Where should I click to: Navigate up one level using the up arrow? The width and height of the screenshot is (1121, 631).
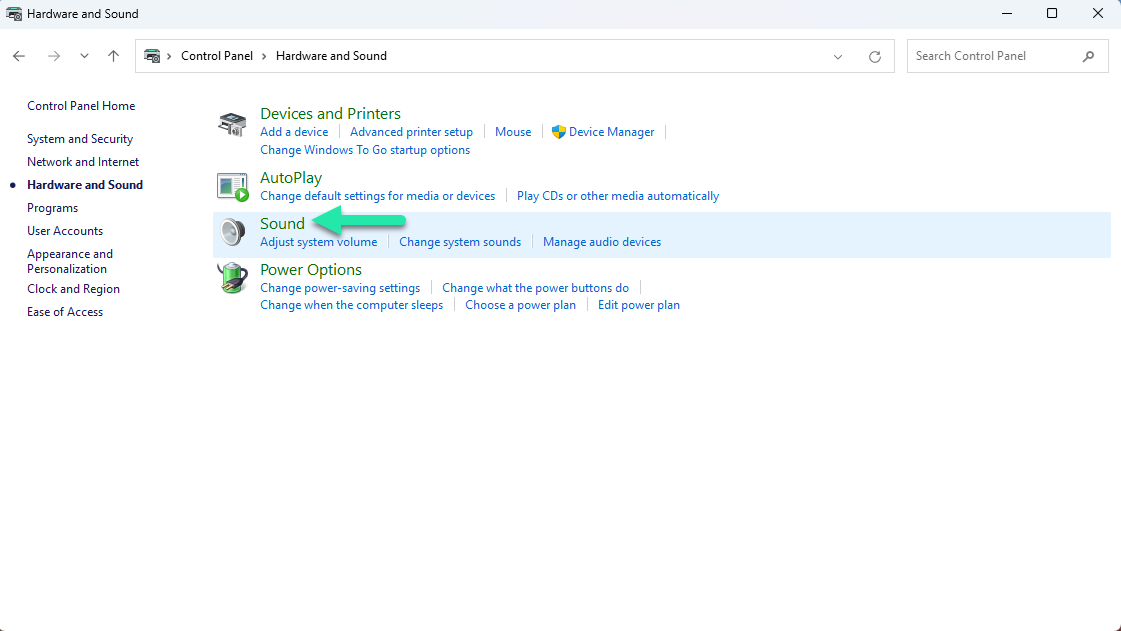pyautogui.click(x=111, y=56)
